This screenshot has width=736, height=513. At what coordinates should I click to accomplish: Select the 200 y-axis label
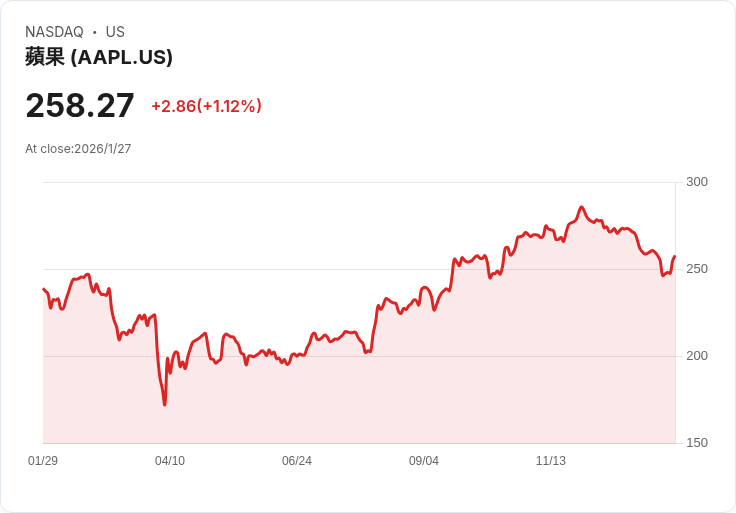point(697,356)
